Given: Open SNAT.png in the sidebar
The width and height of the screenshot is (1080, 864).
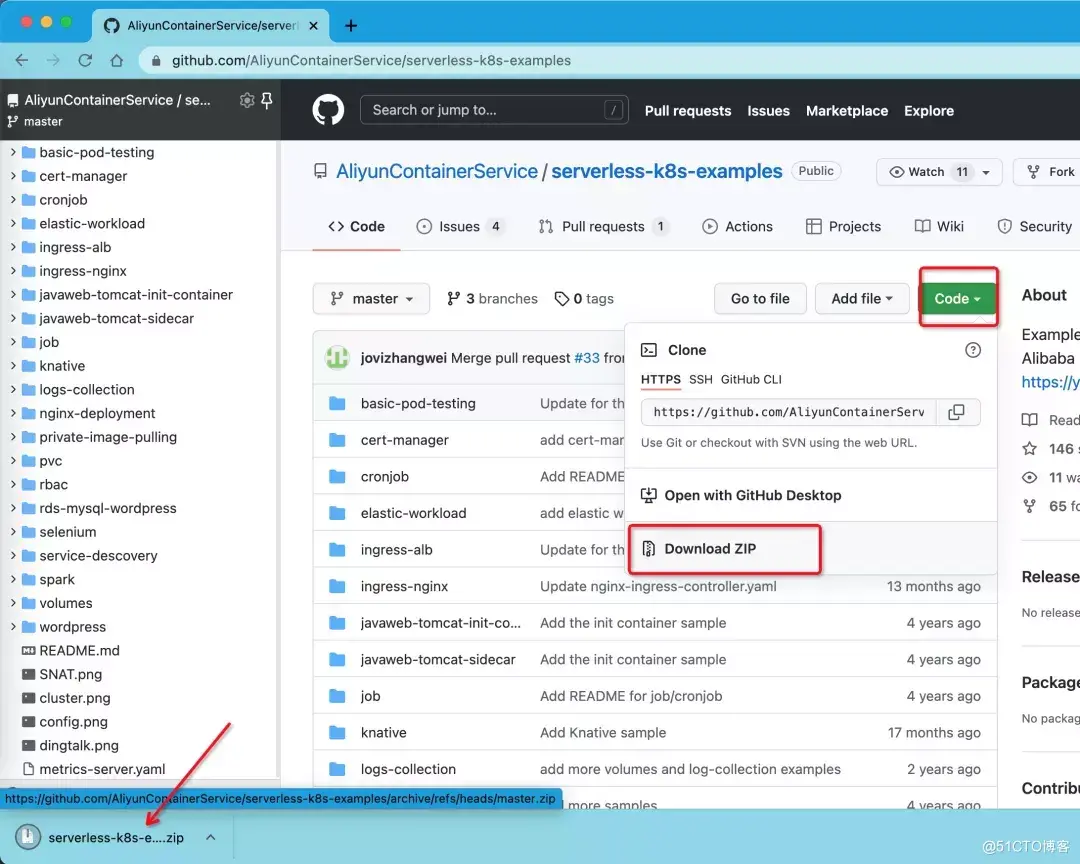Looking at the screenshot, I should click(70, 674).
